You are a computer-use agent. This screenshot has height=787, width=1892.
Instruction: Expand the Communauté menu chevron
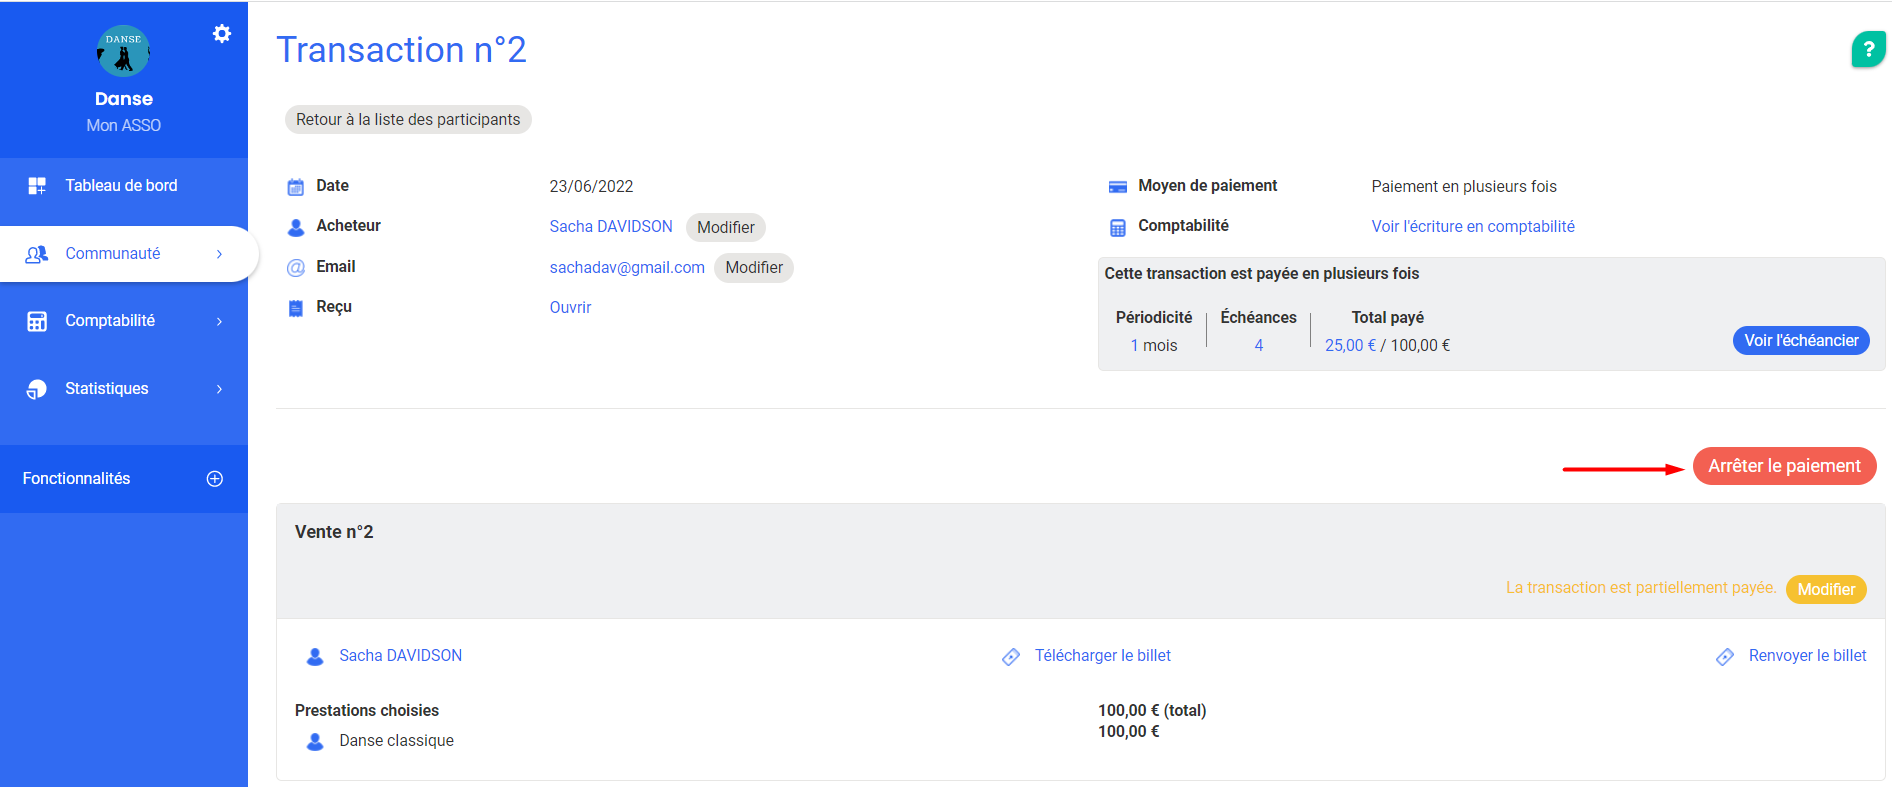219,254
